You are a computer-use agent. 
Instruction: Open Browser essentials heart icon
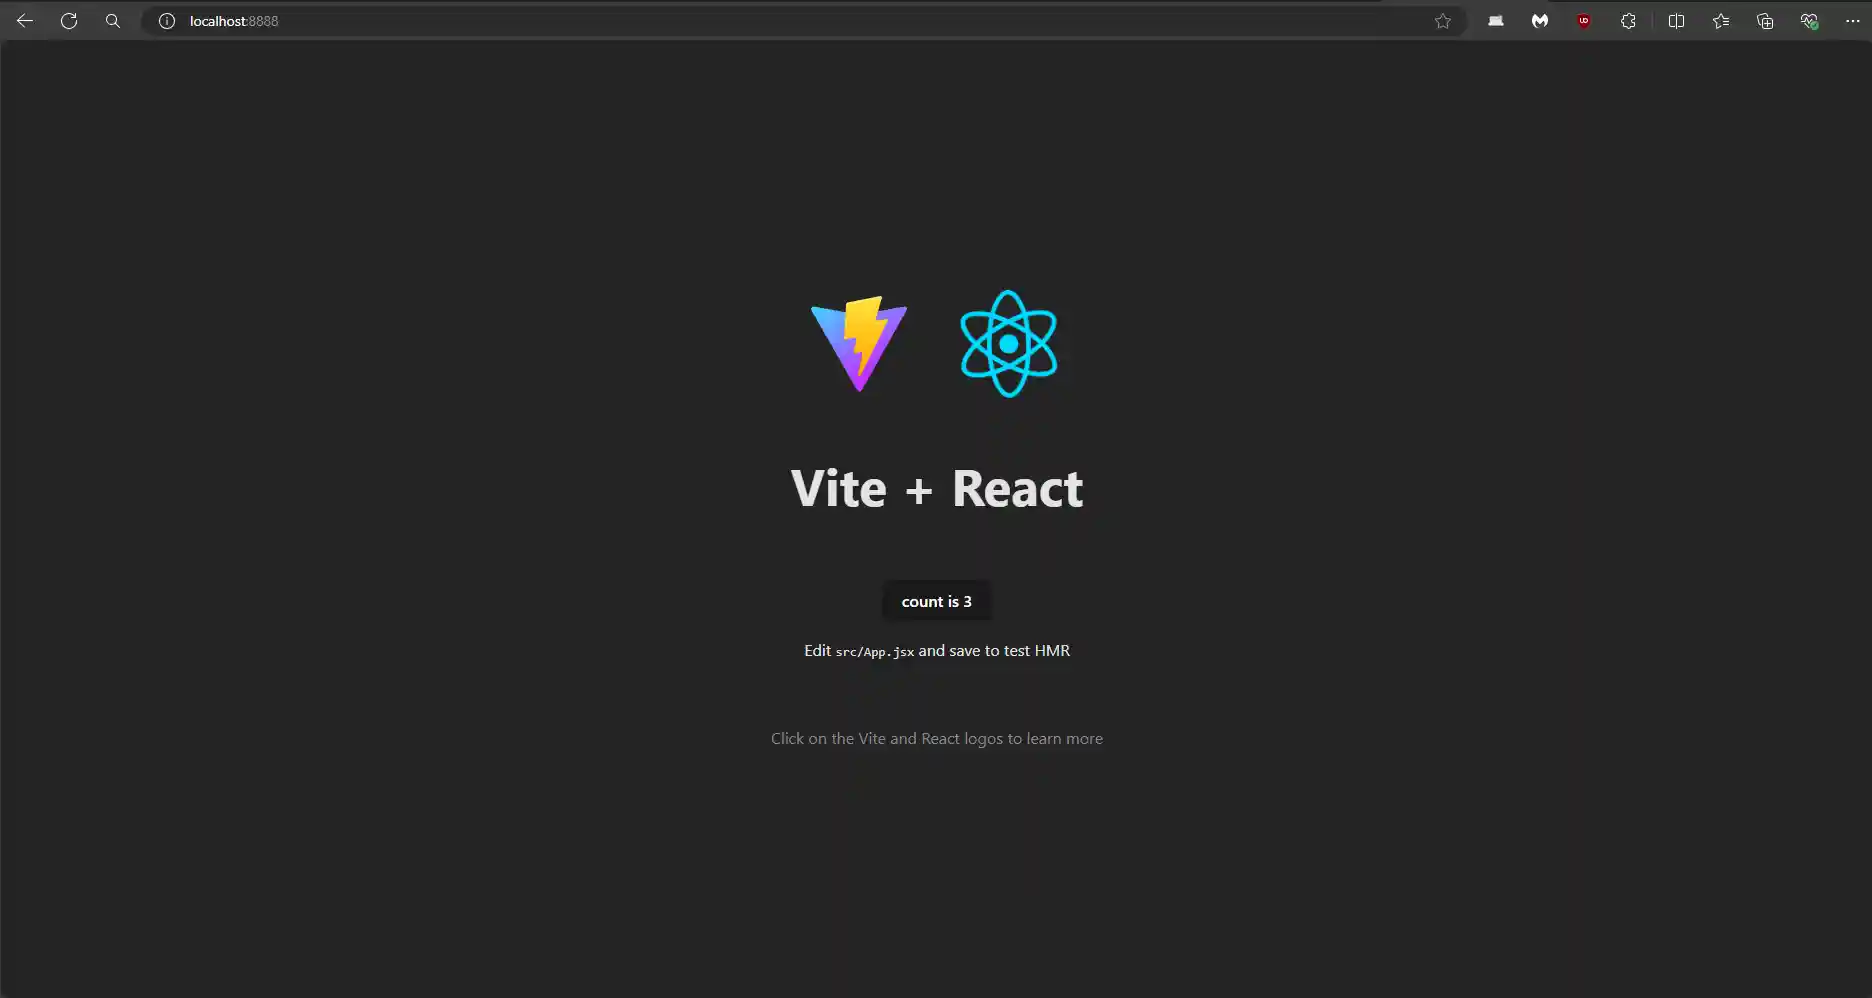pyautogui.click(x=1809, y=21)
